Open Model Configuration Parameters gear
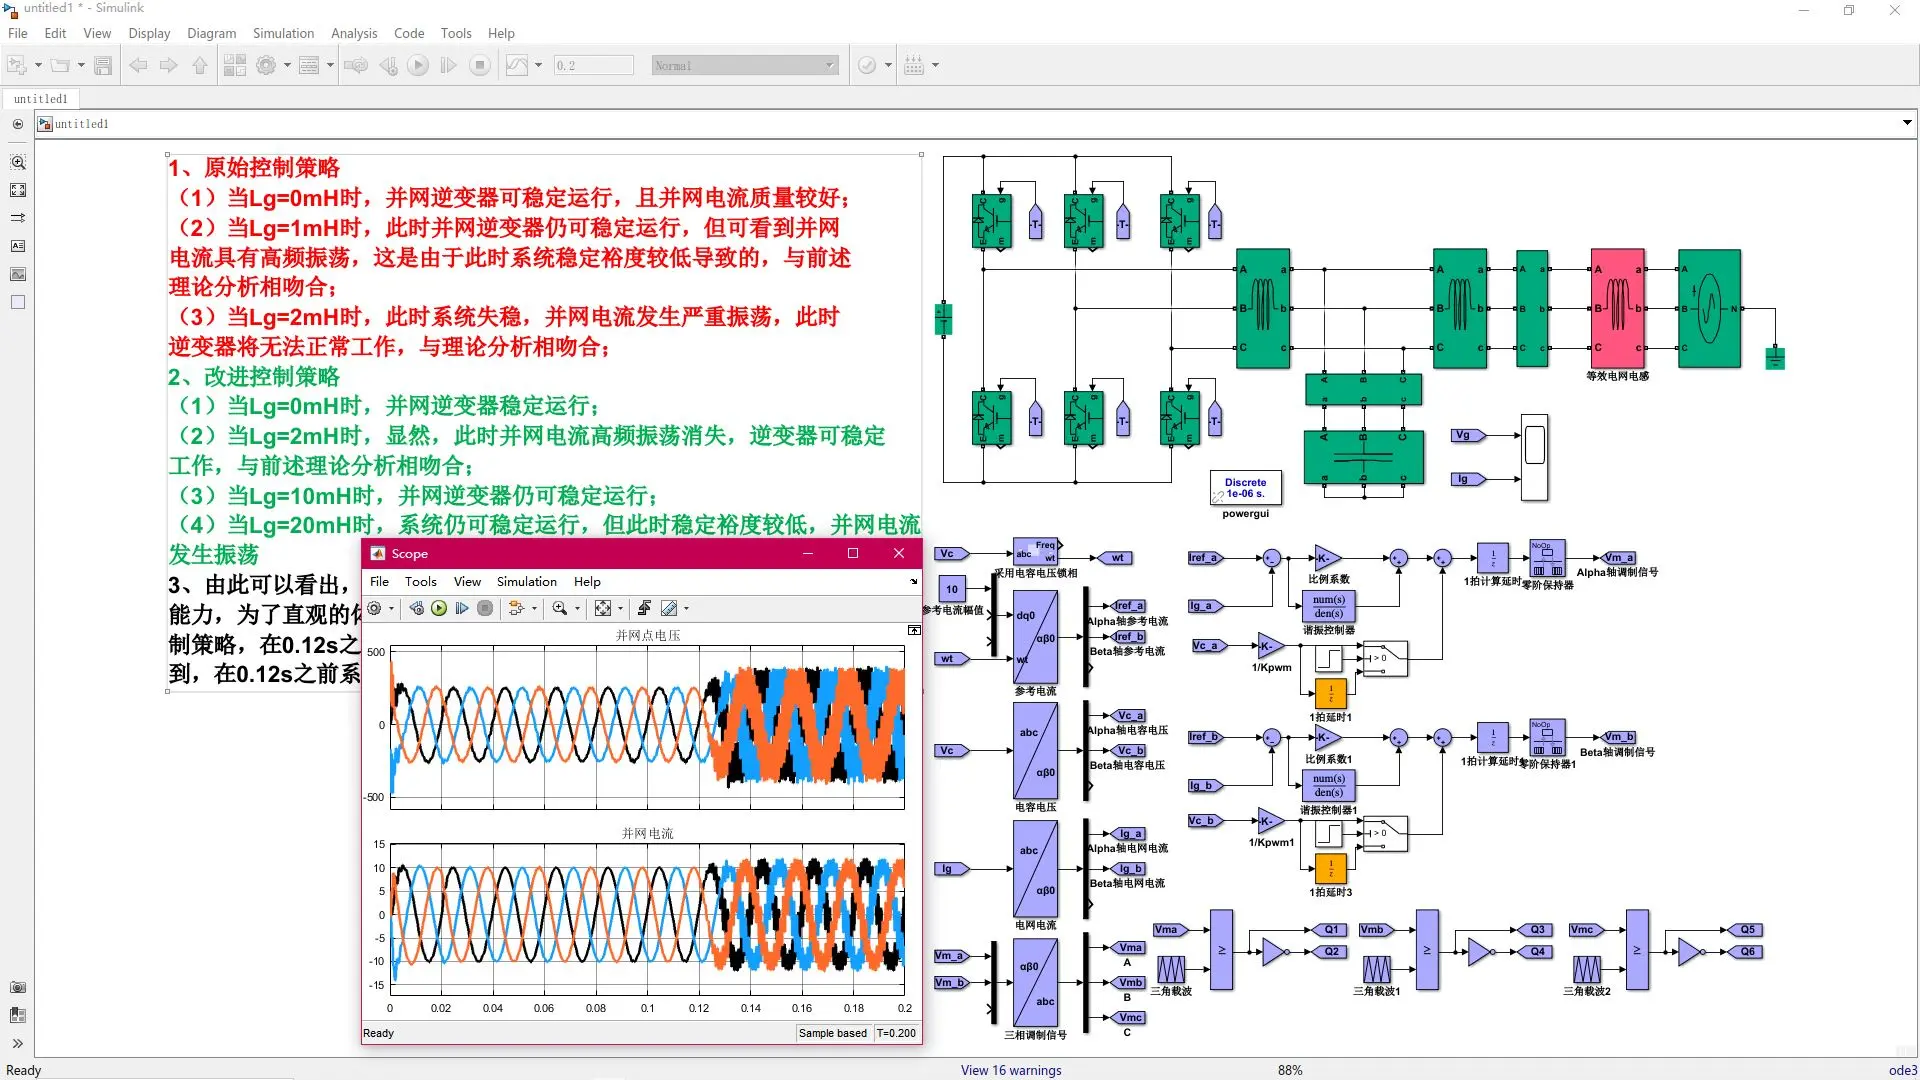The width and height of the screenshot is (1920, 1080). pos(266,66)
